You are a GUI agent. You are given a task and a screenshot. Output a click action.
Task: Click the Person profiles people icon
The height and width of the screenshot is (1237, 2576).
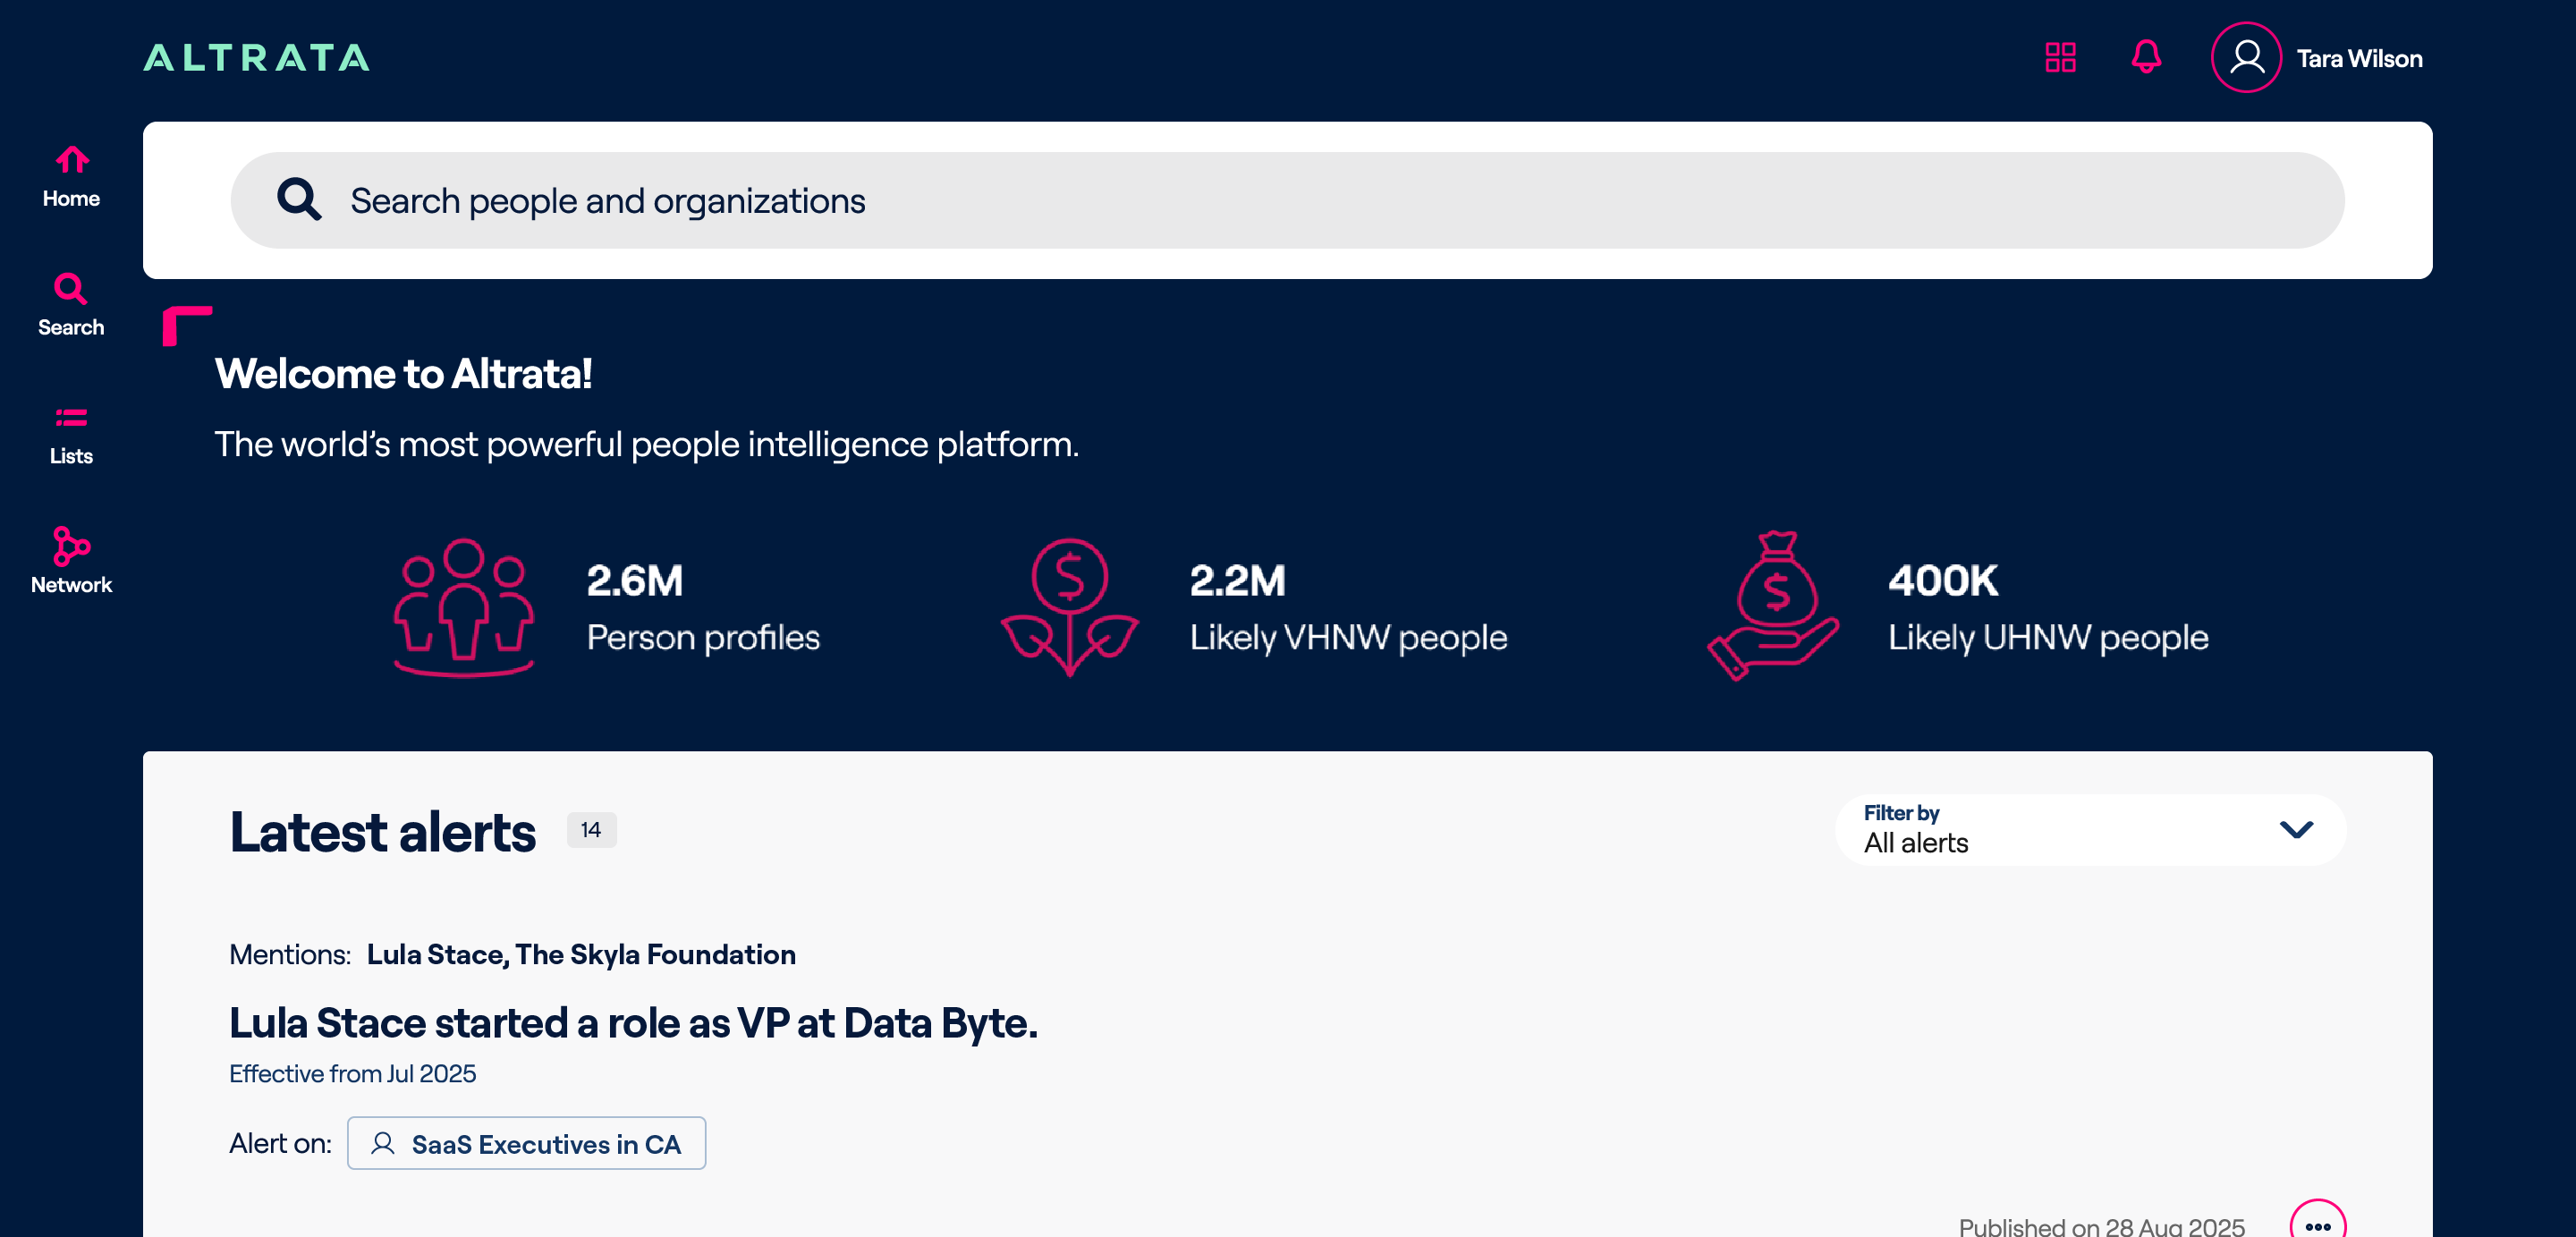[464, 607]
